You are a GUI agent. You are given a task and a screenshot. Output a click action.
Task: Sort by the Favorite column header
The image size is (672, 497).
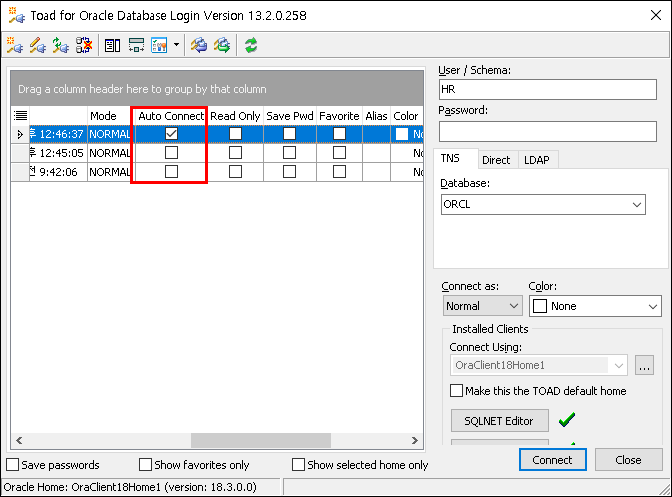pyautogui.click(x=339, y=116)
